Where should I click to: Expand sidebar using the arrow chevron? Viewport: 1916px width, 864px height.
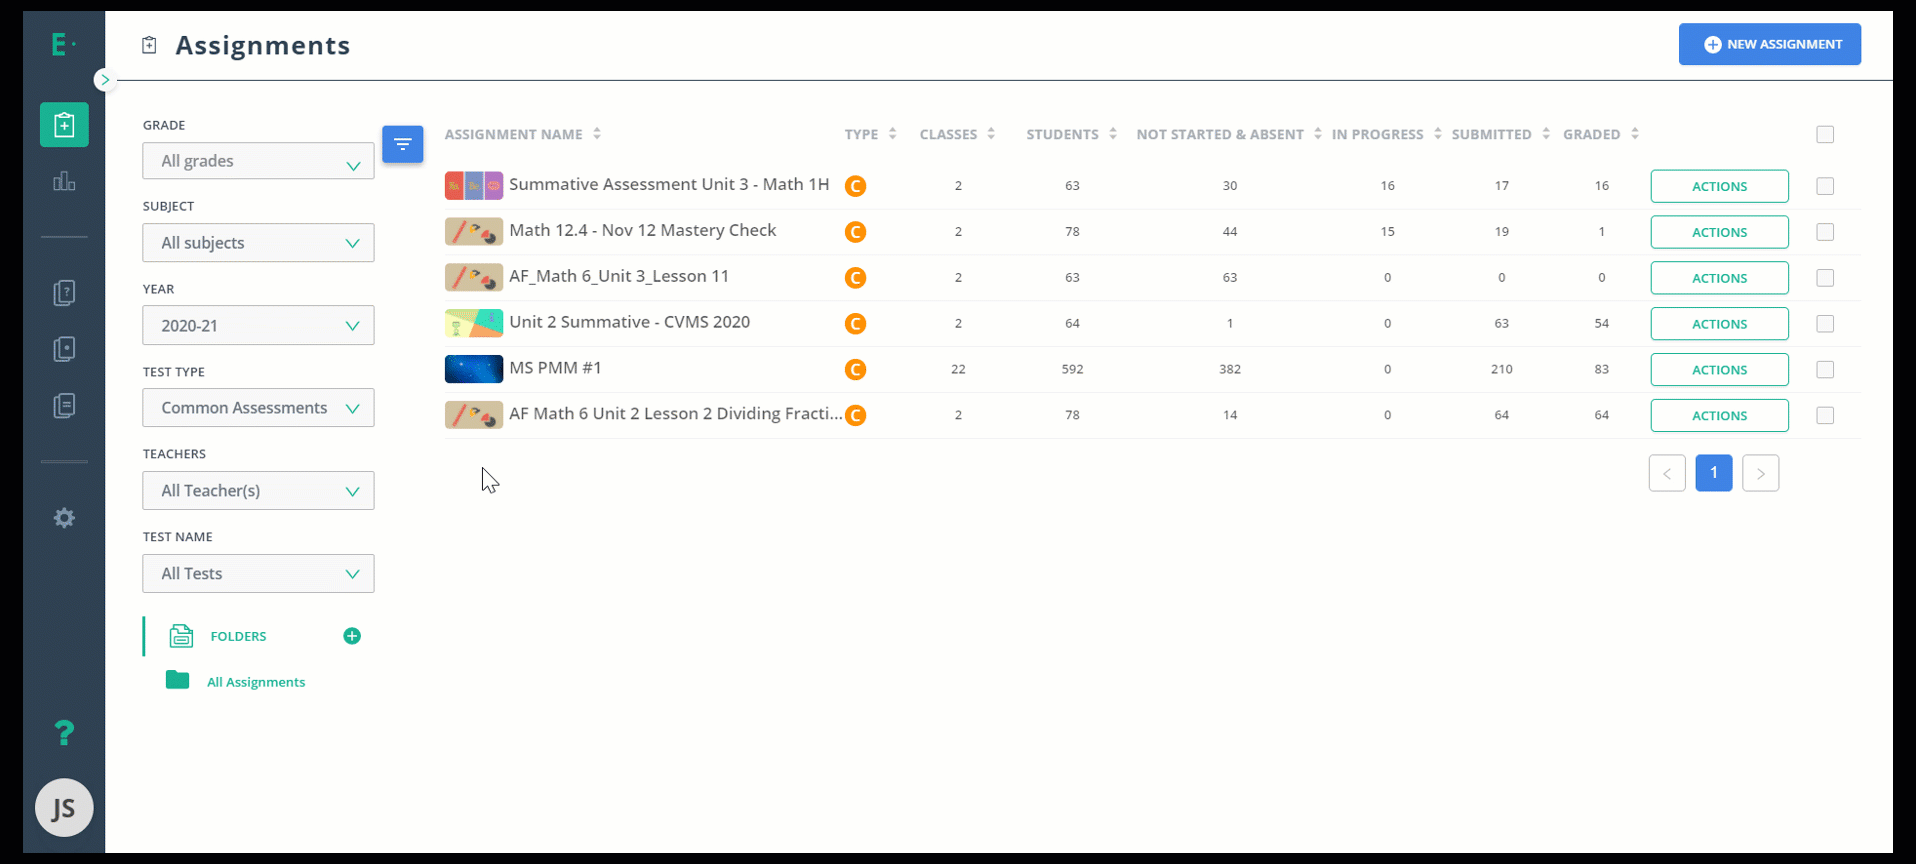[x=105, y=80]
